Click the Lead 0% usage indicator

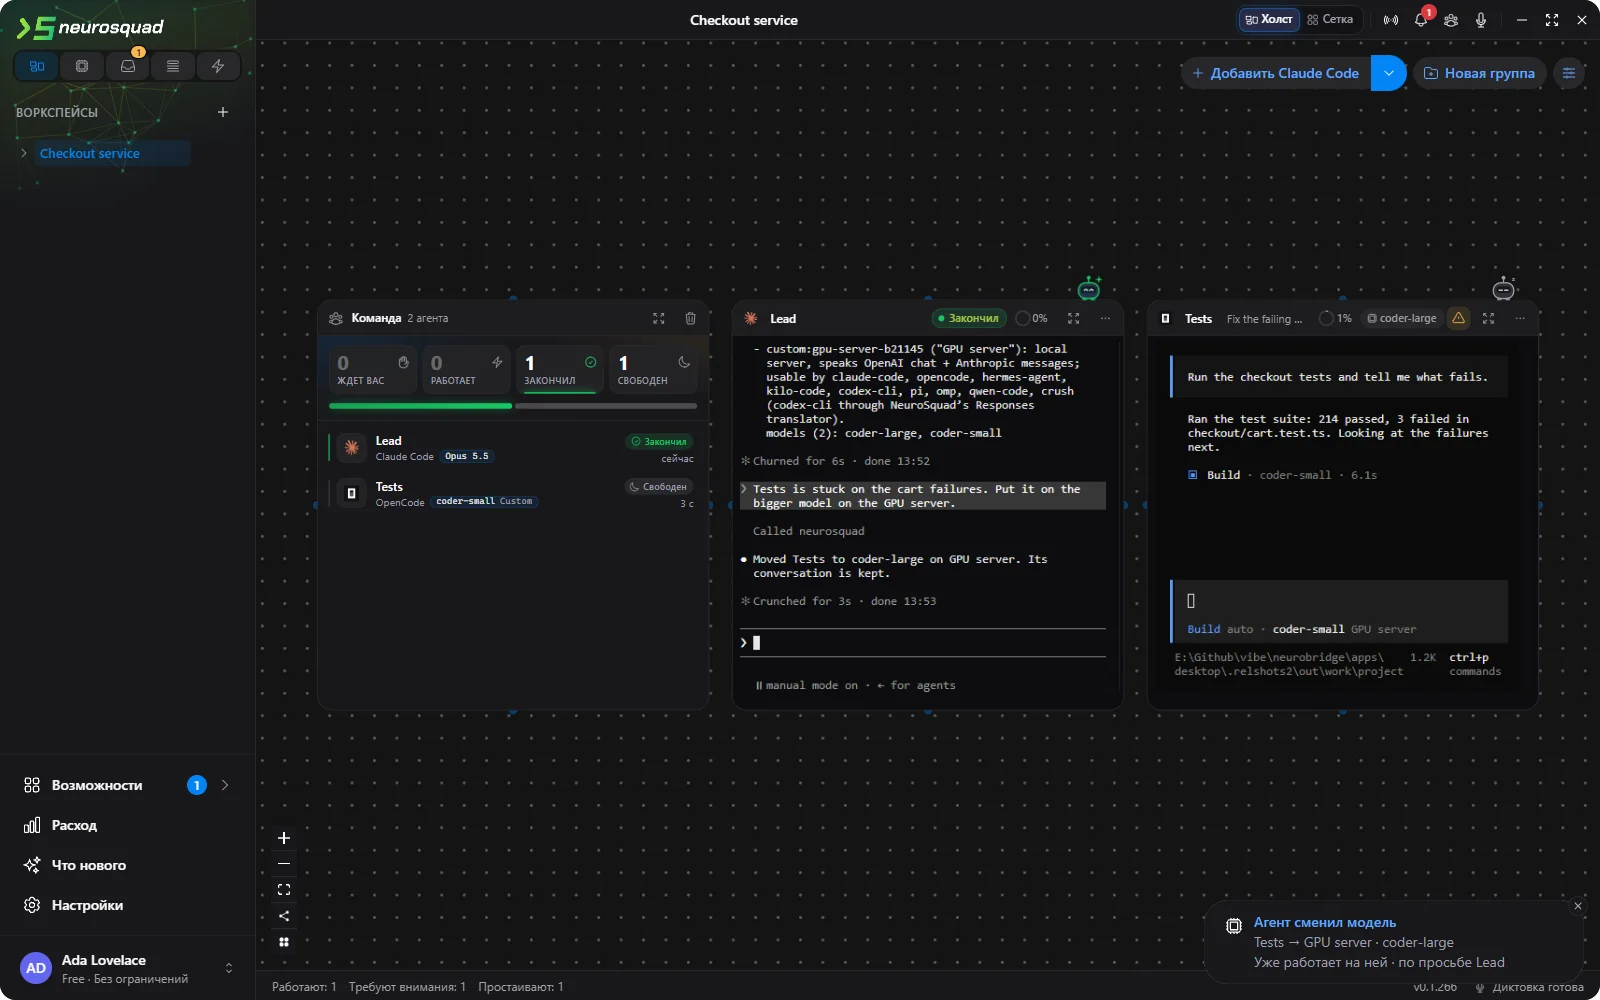pyautogui.click(x=1031, y=318)
